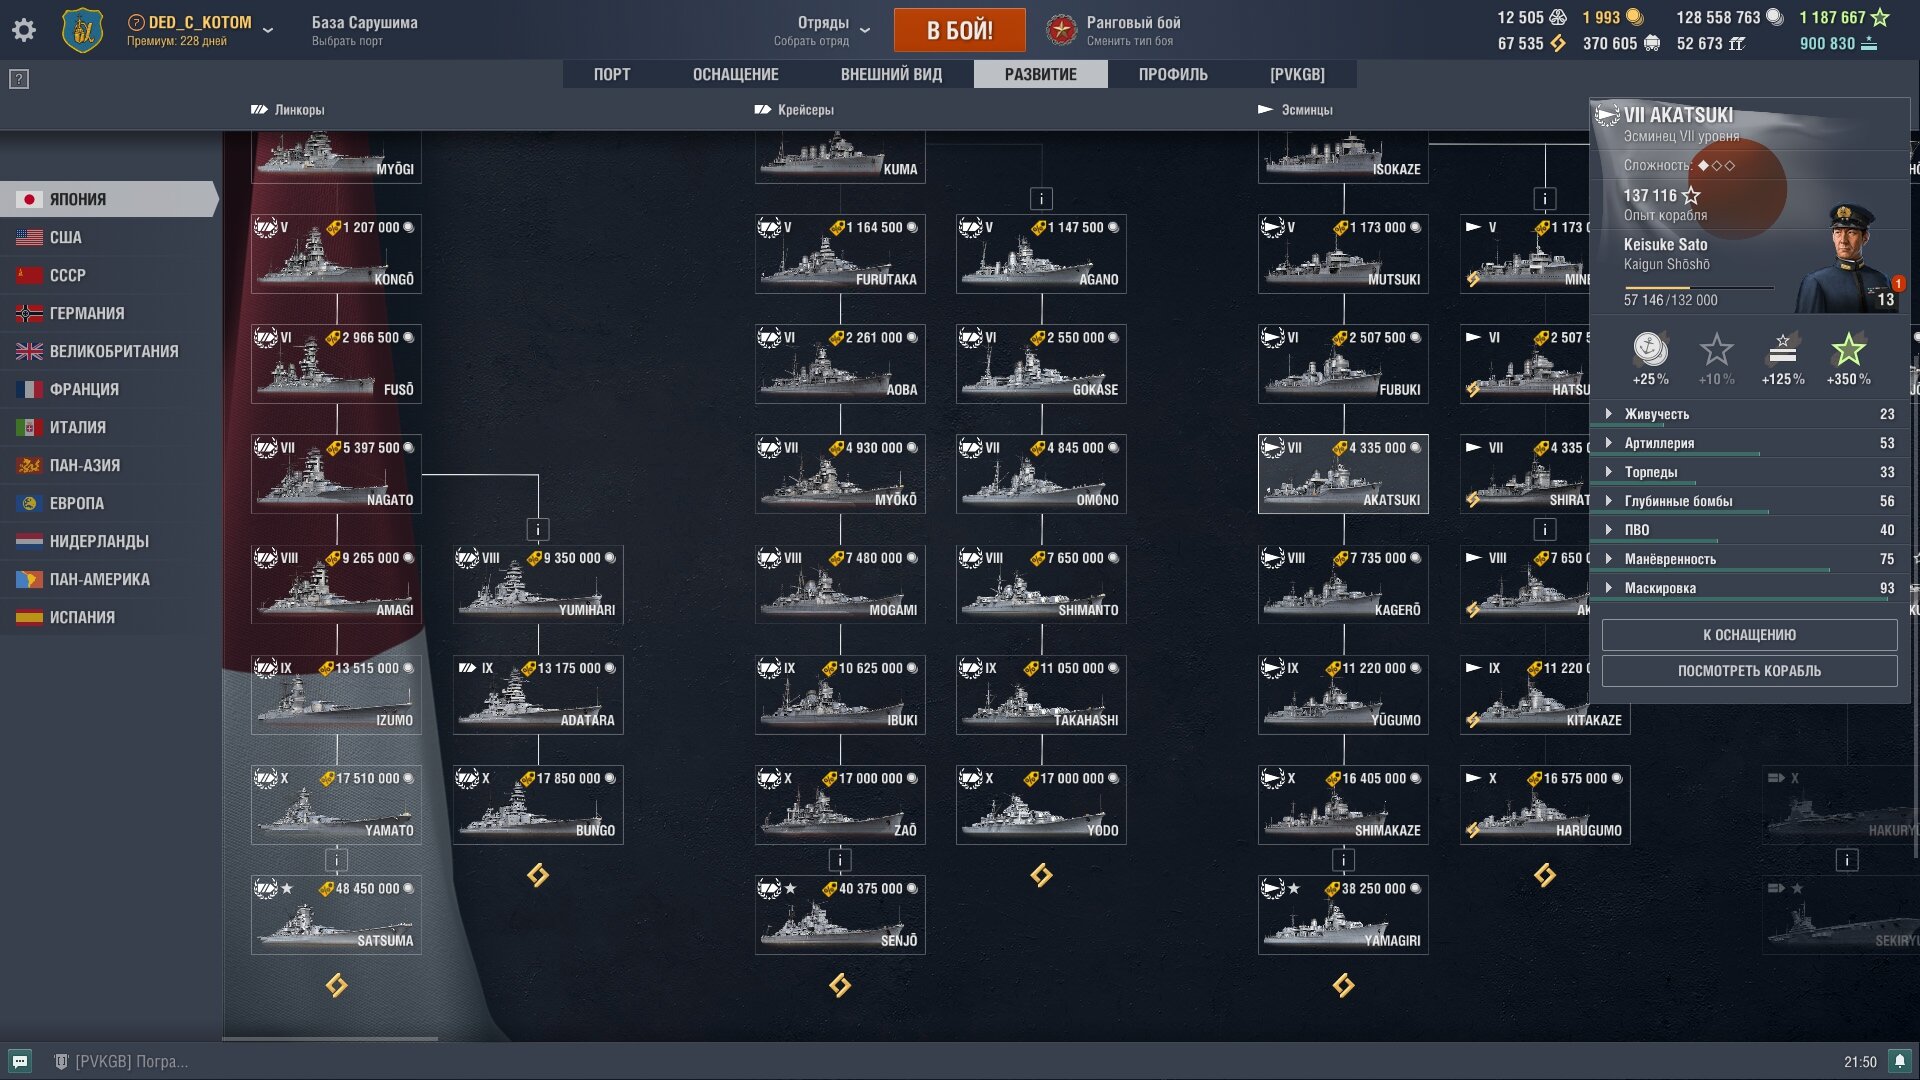Screen dimensions: 1920x1080
Task: Click the notification bell icon
Action: pyautogui.click(x=1900, y=1061)
